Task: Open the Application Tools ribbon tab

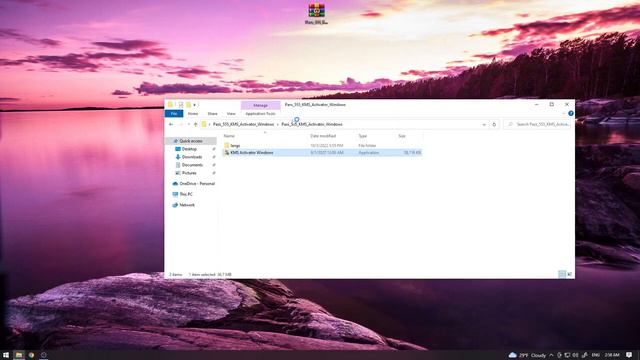Action: [x=260, y=113]
